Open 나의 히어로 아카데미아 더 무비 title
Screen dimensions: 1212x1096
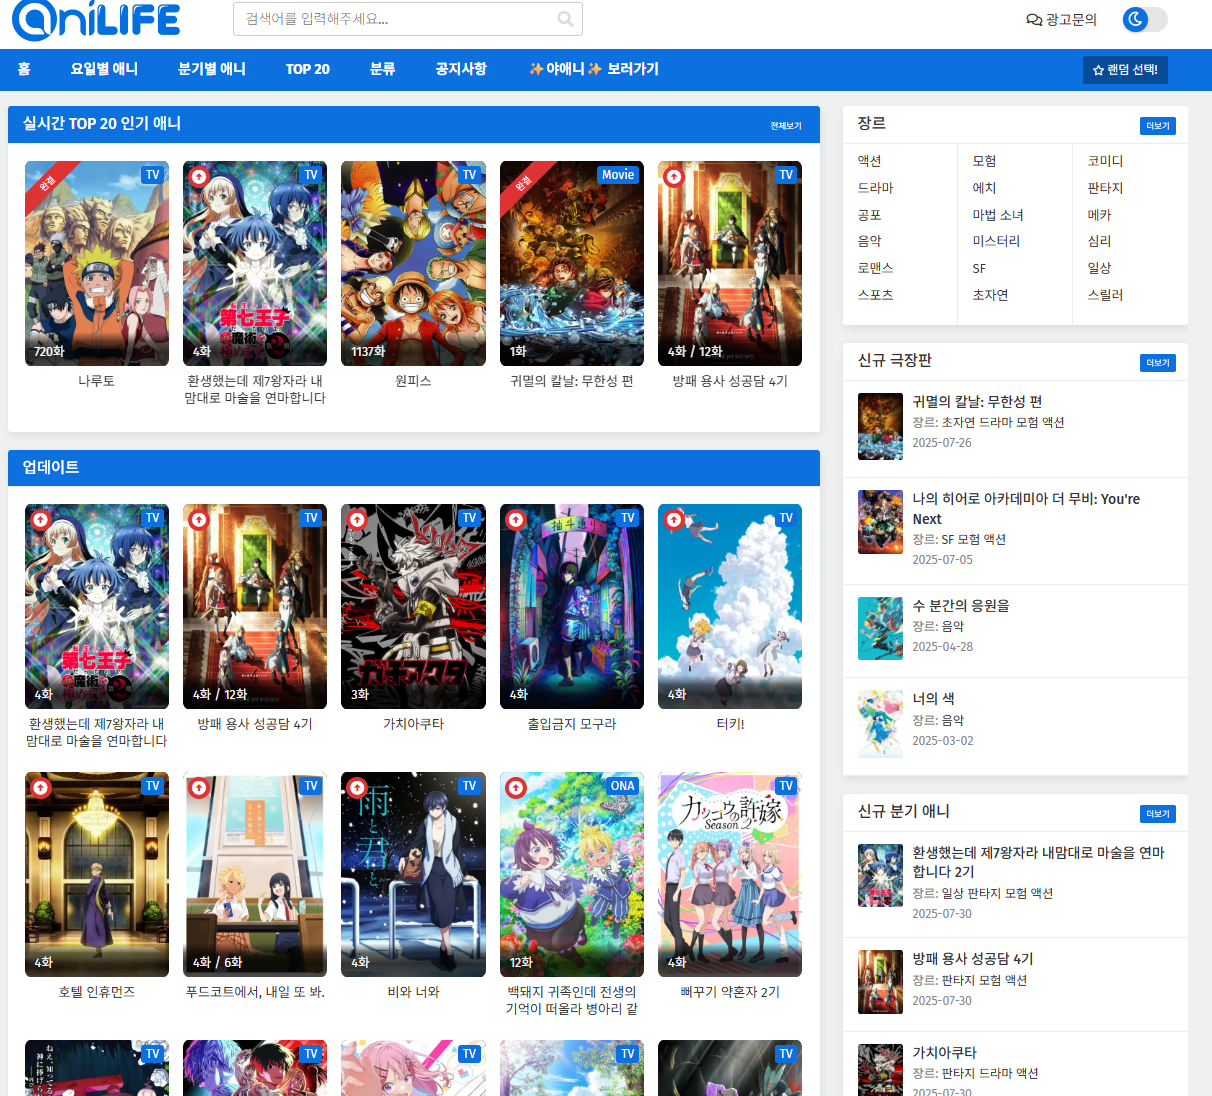pyautogui.click(x=1026, y=509)
